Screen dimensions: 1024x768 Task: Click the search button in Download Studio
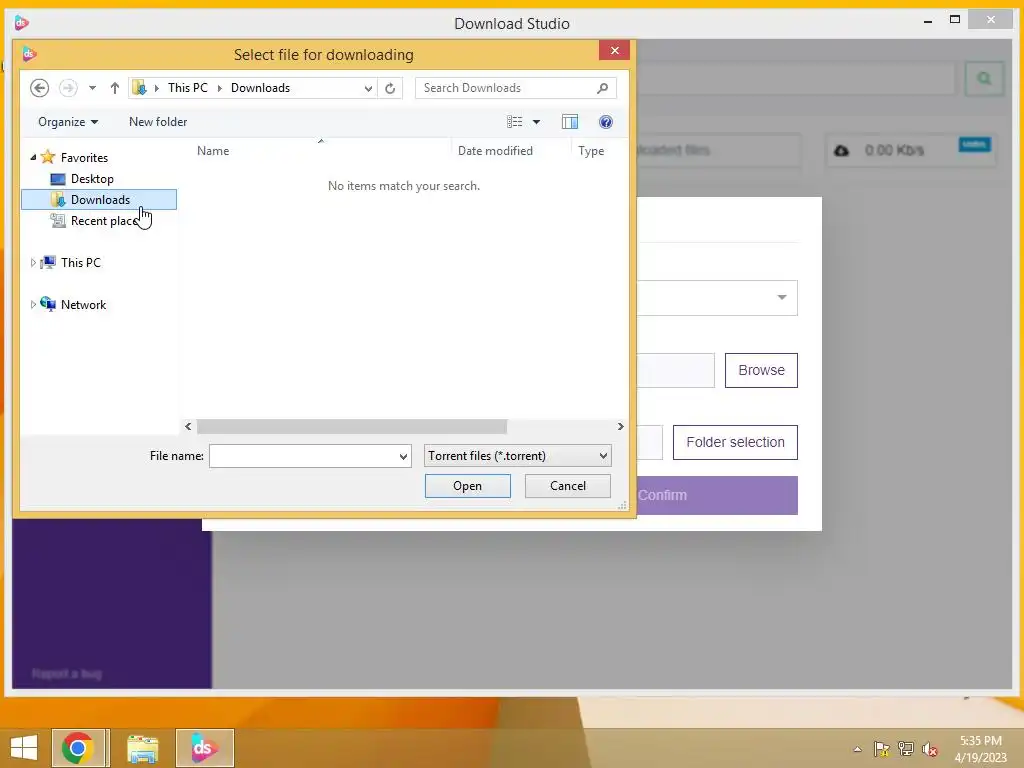coord(984,79)
